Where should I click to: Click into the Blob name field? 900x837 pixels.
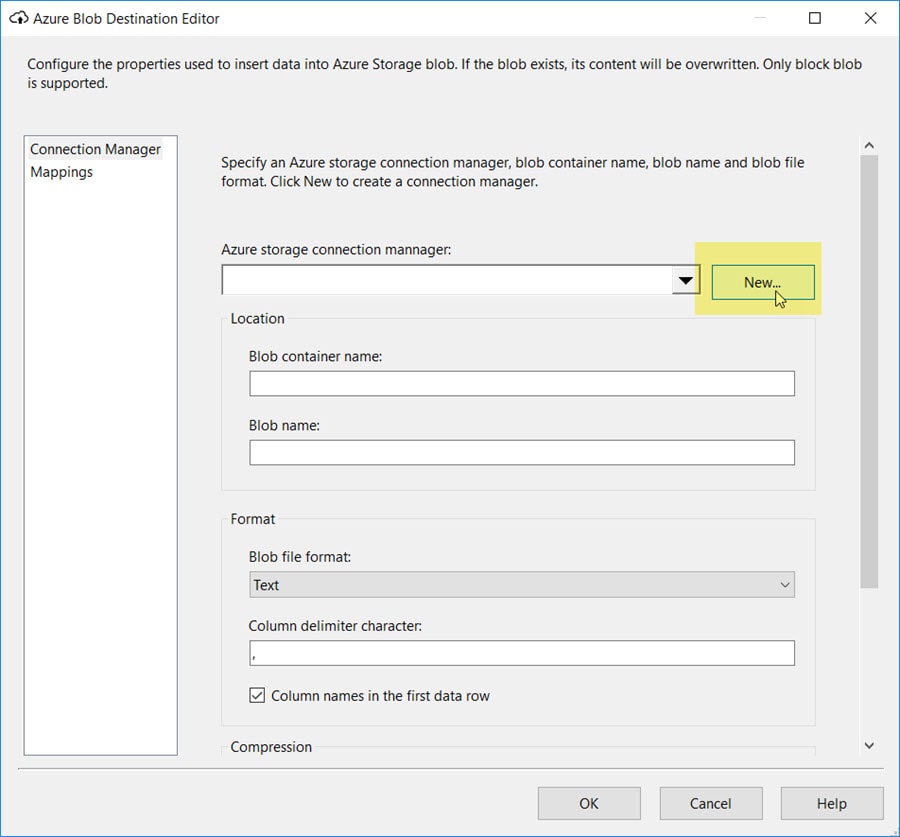(x=521, y=452)
